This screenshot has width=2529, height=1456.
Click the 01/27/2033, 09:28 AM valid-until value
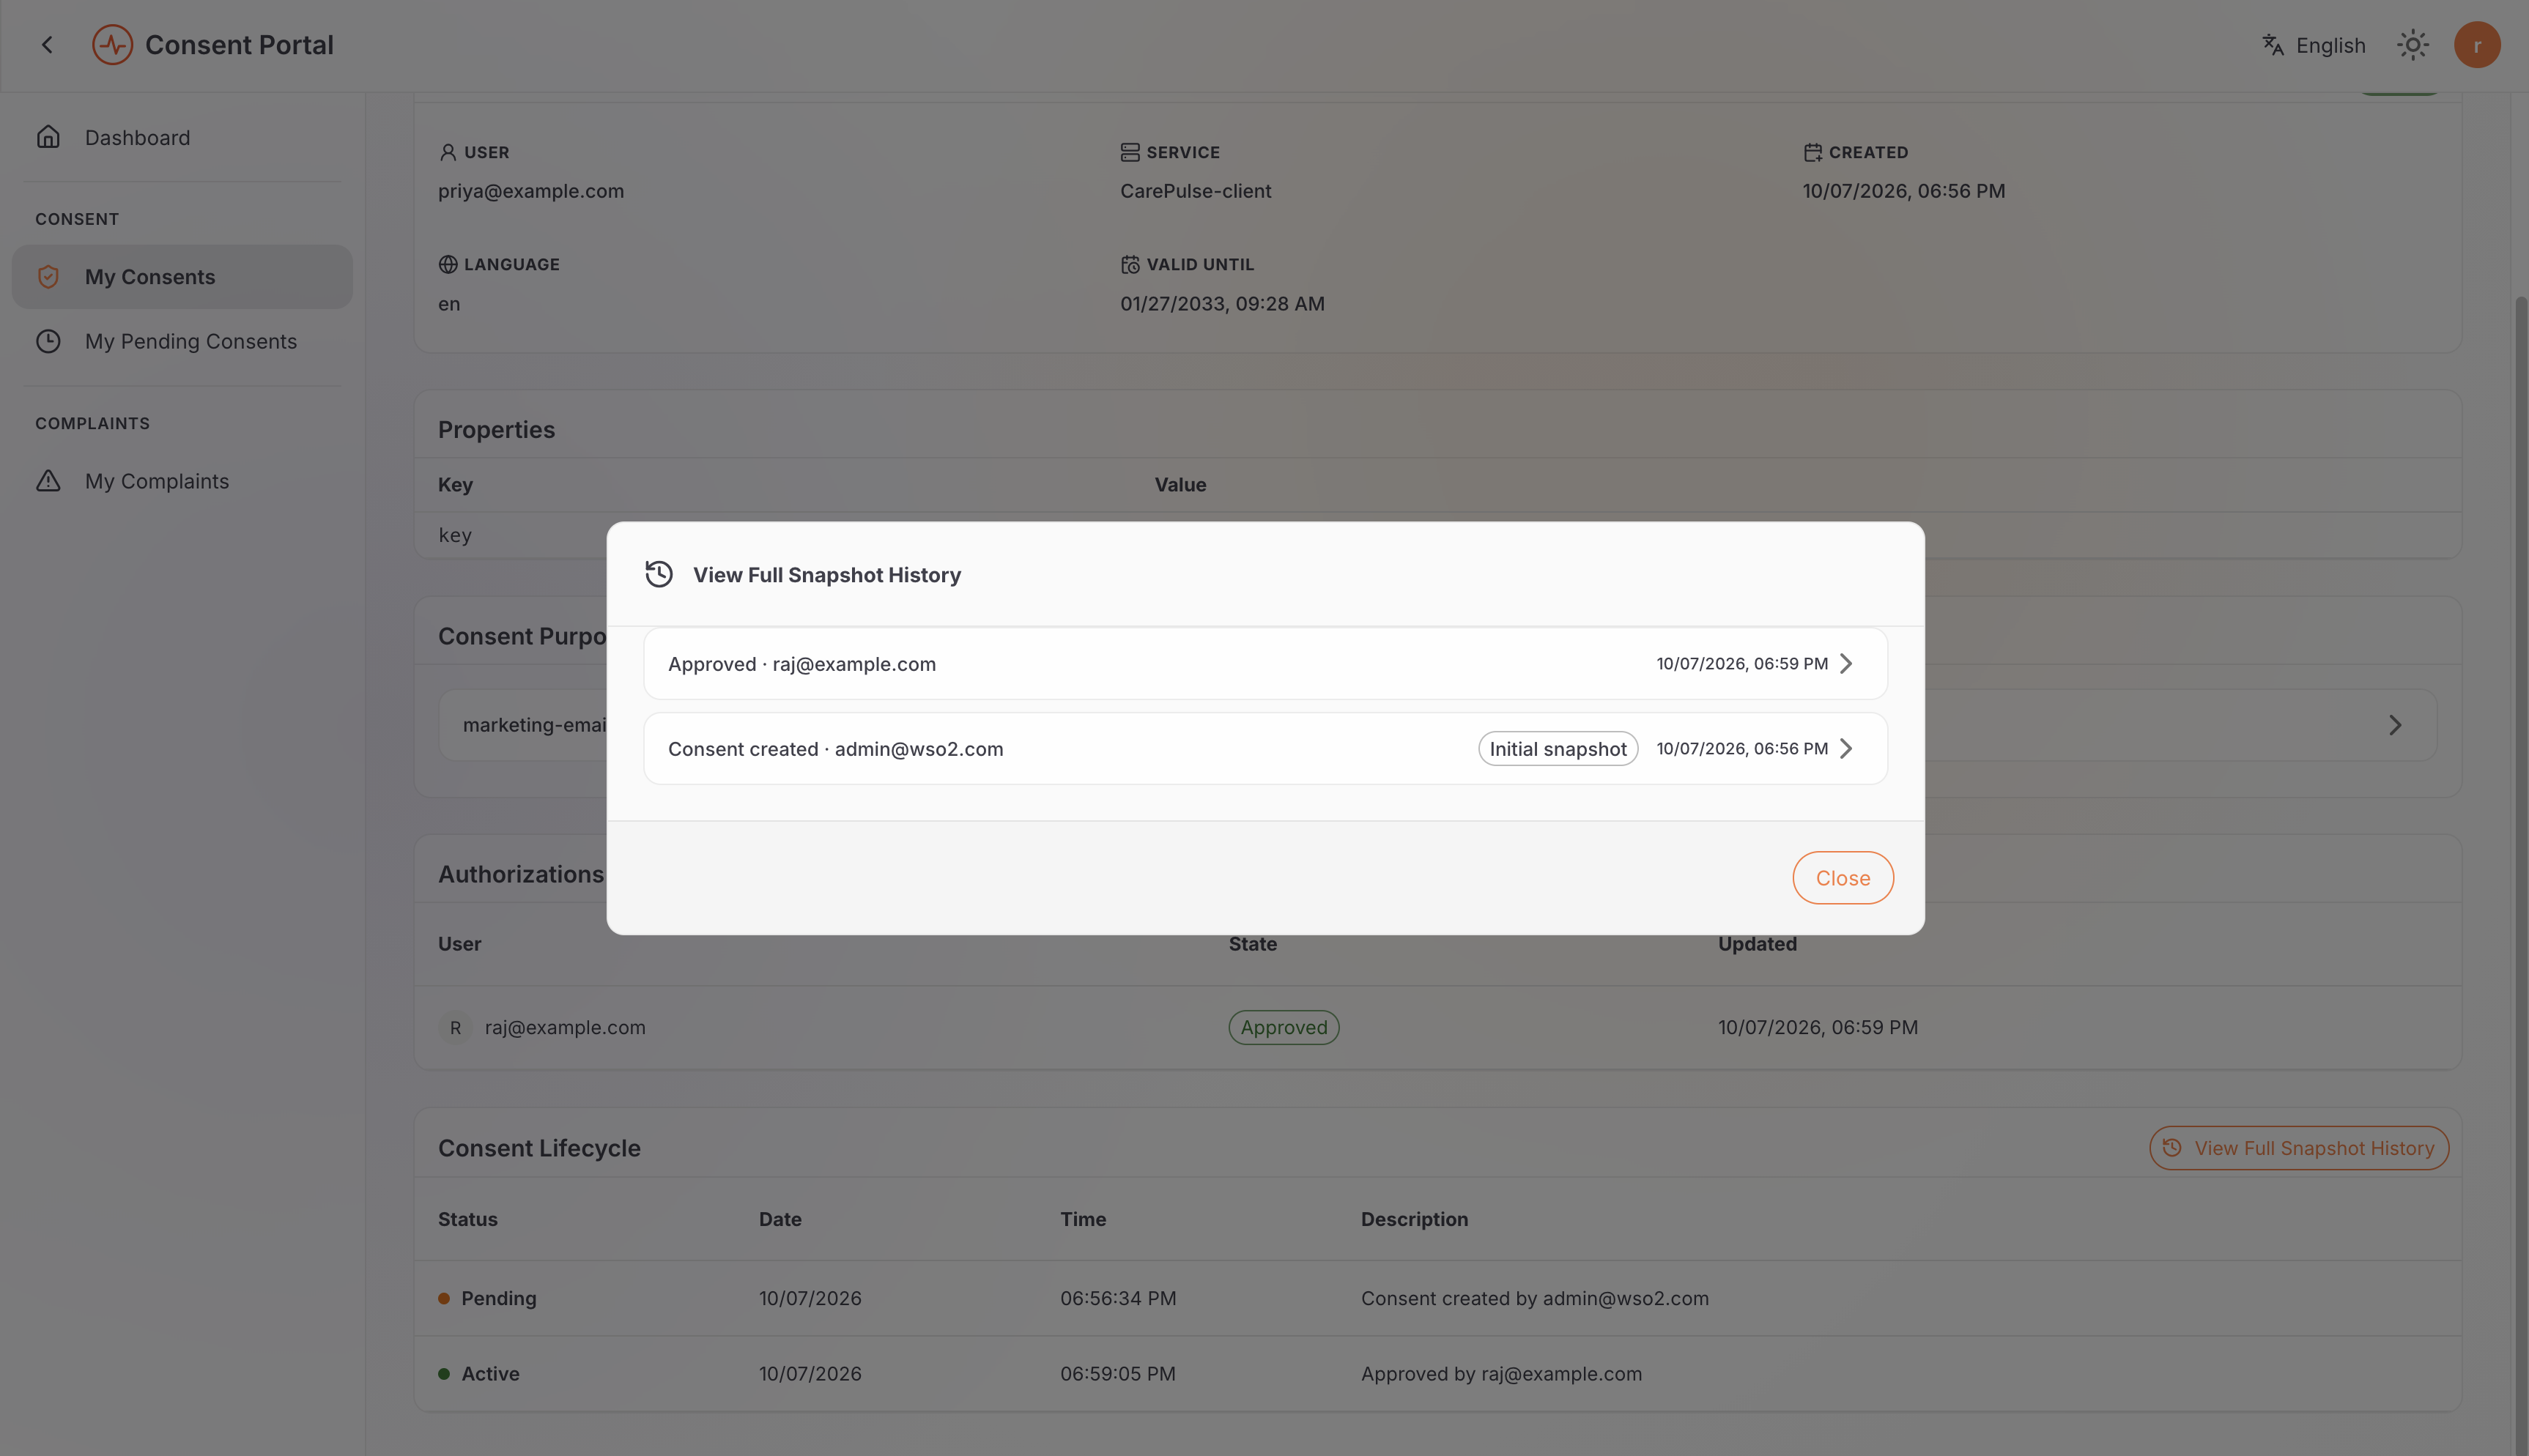[1222, 303]
